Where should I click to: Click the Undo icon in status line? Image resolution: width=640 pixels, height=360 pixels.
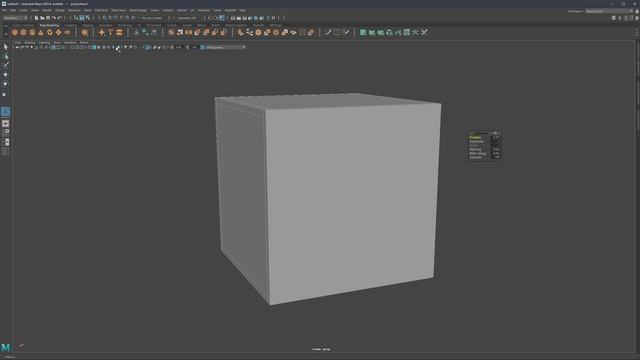pos(53,18)
